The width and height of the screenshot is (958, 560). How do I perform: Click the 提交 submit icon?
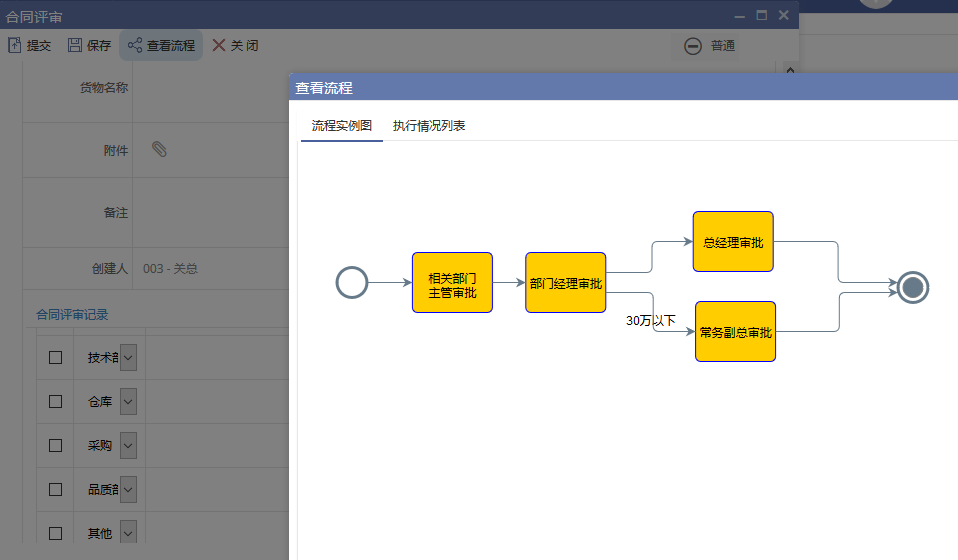pyautogui.click(x=14, y=45)
